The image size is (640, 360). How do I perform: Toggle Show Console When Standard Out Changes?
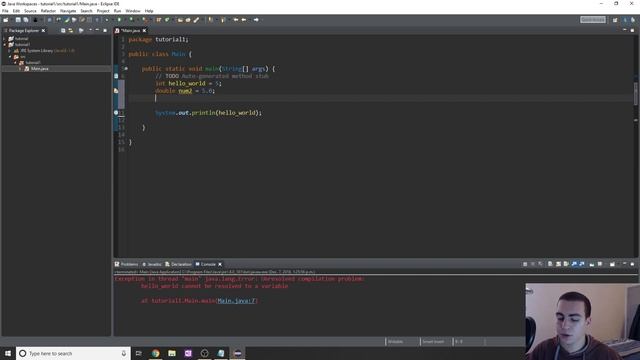575,264
